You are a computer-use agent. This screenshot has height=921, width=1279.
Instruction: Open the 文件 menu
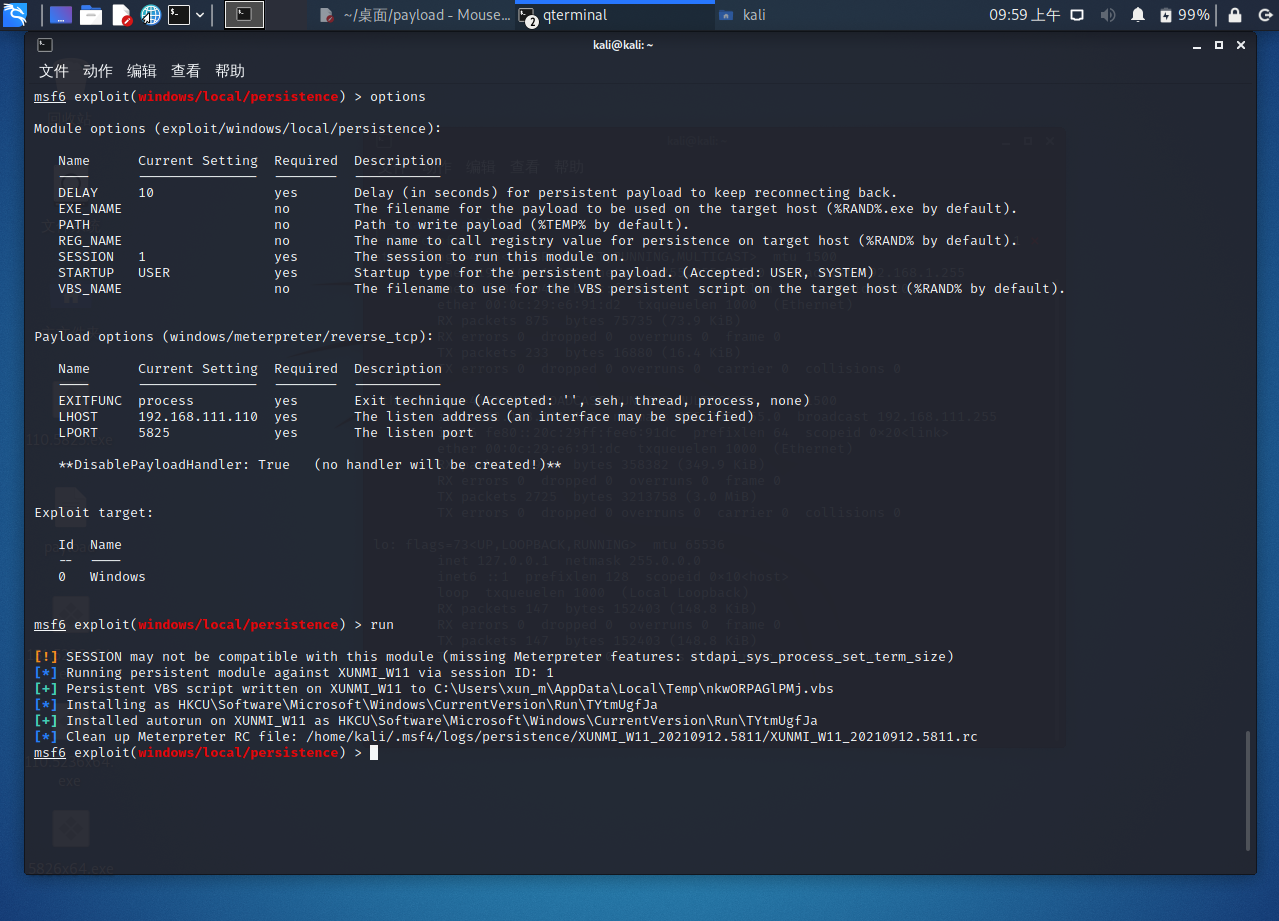pos(54,71)
